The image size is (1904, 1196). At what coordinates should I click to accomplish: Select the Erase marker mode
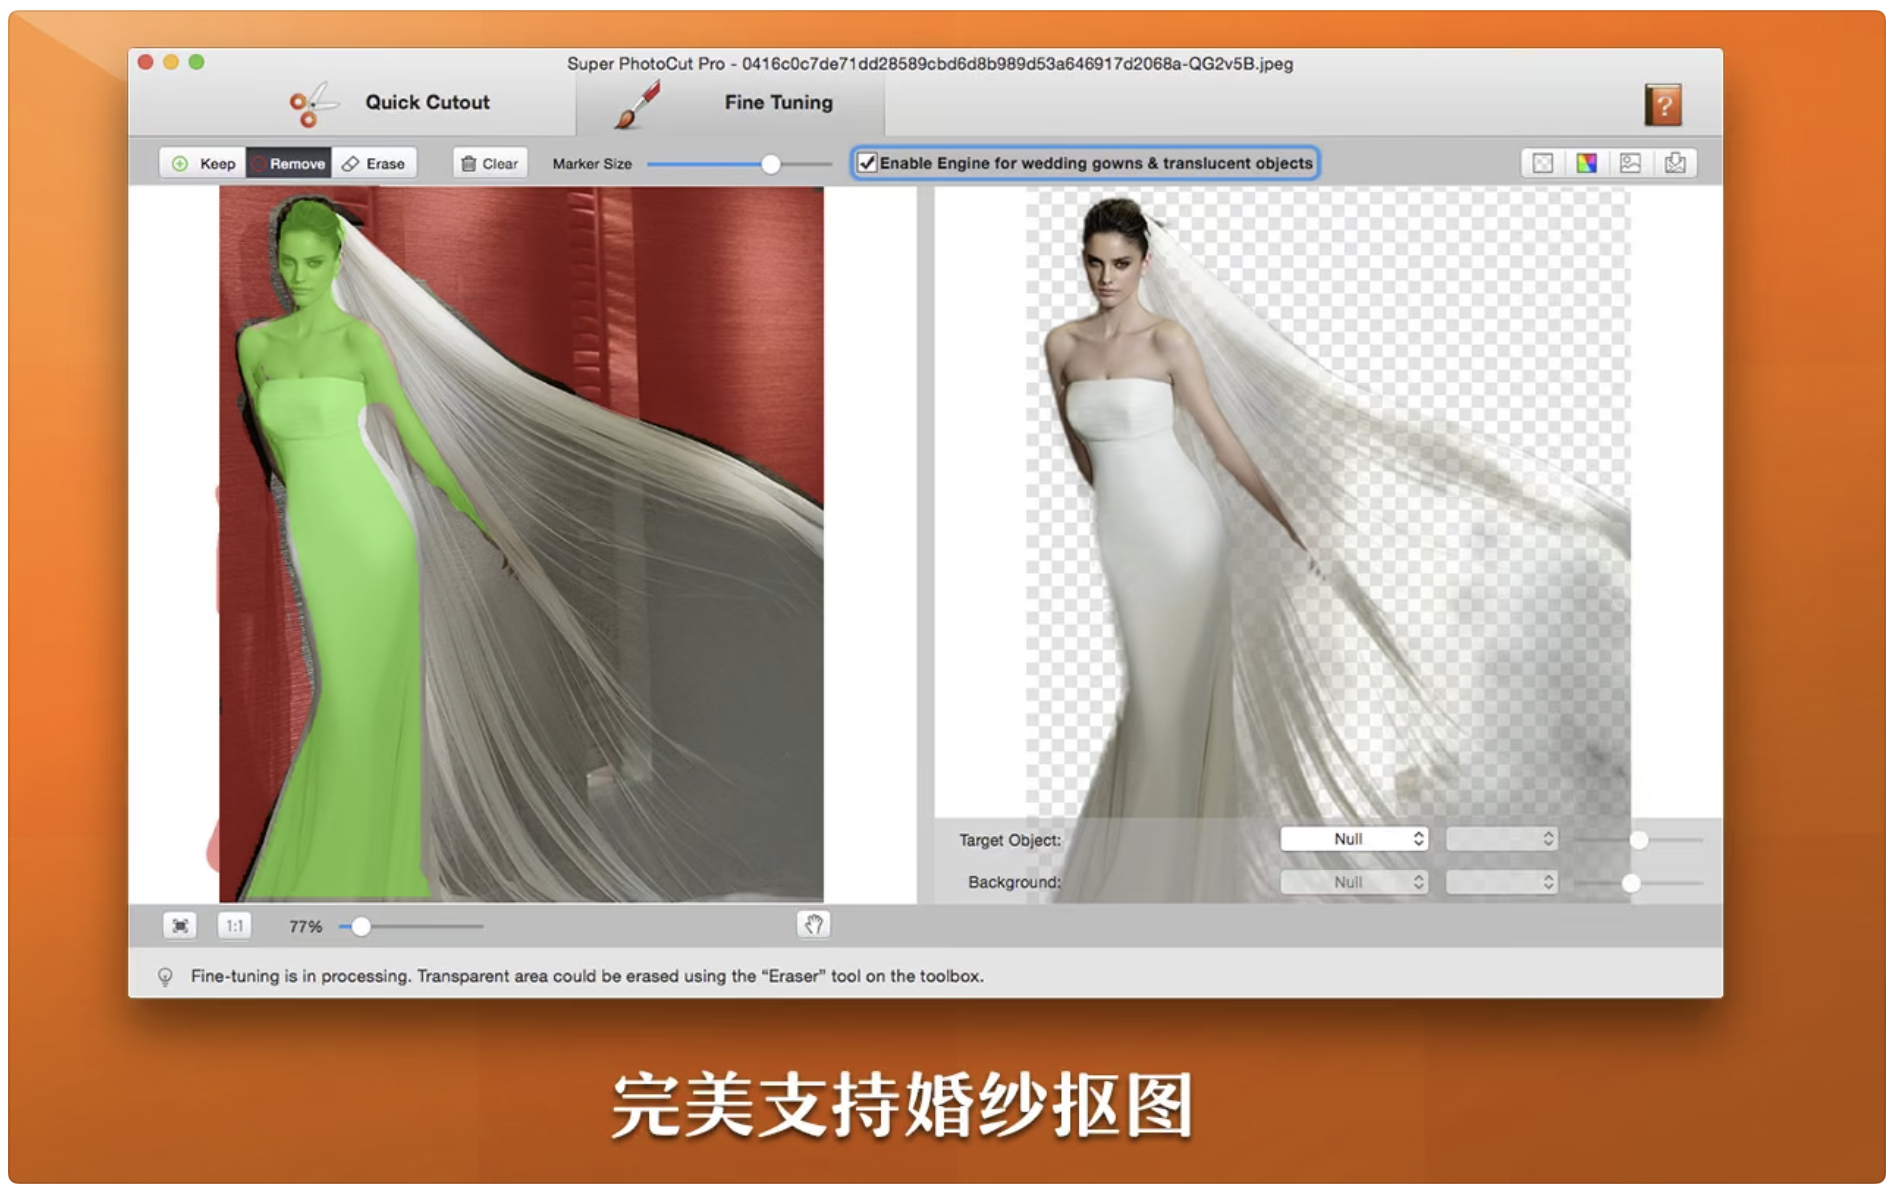tap(374, 163)
